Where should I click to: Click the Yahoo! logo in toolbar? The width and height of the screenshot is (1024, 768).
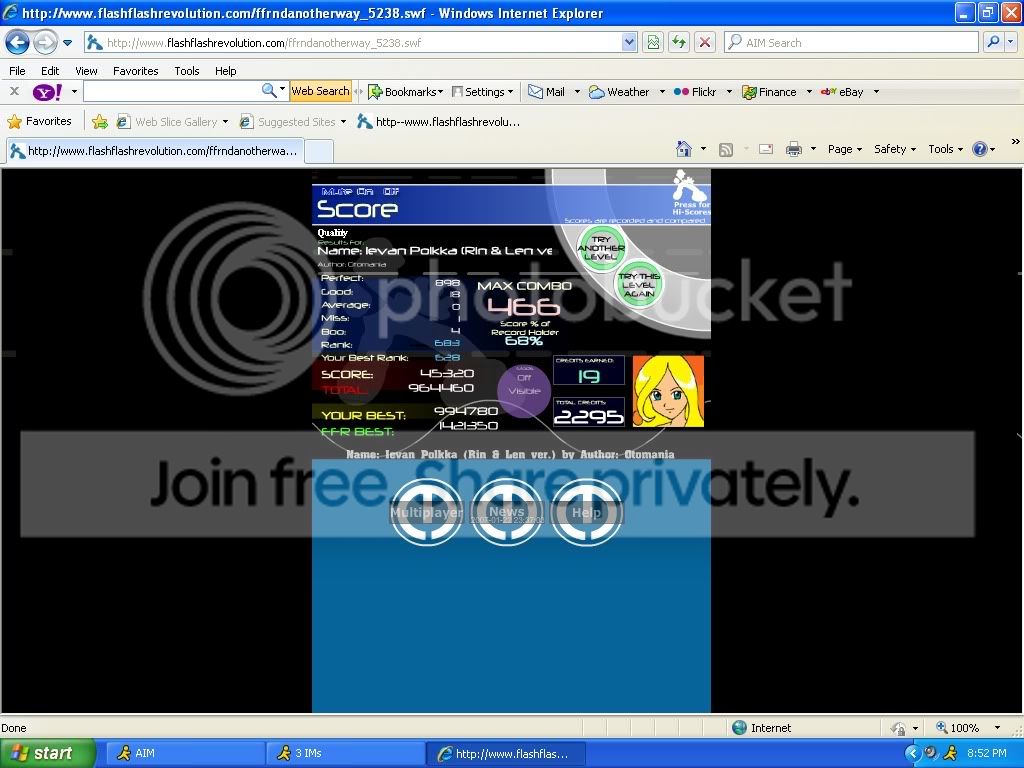47,92
